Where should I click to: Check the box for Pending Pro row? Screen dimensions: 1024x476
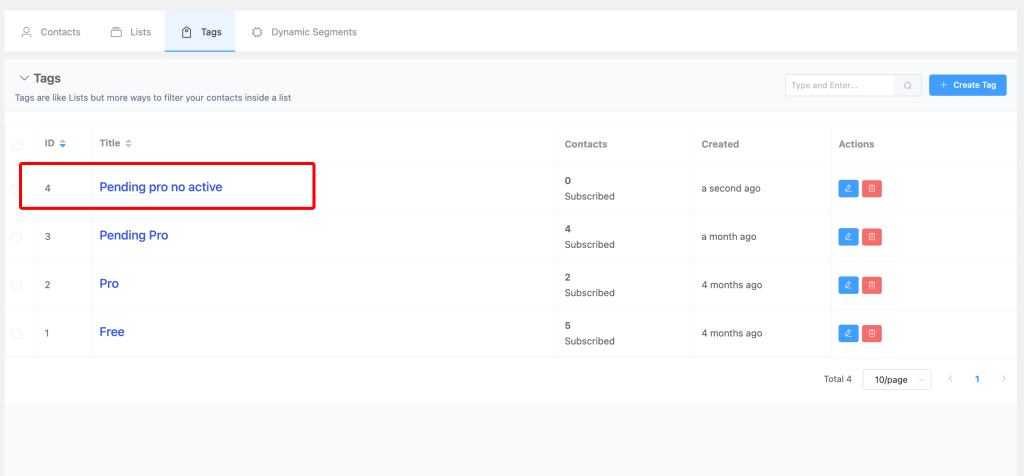coord(16,237)
